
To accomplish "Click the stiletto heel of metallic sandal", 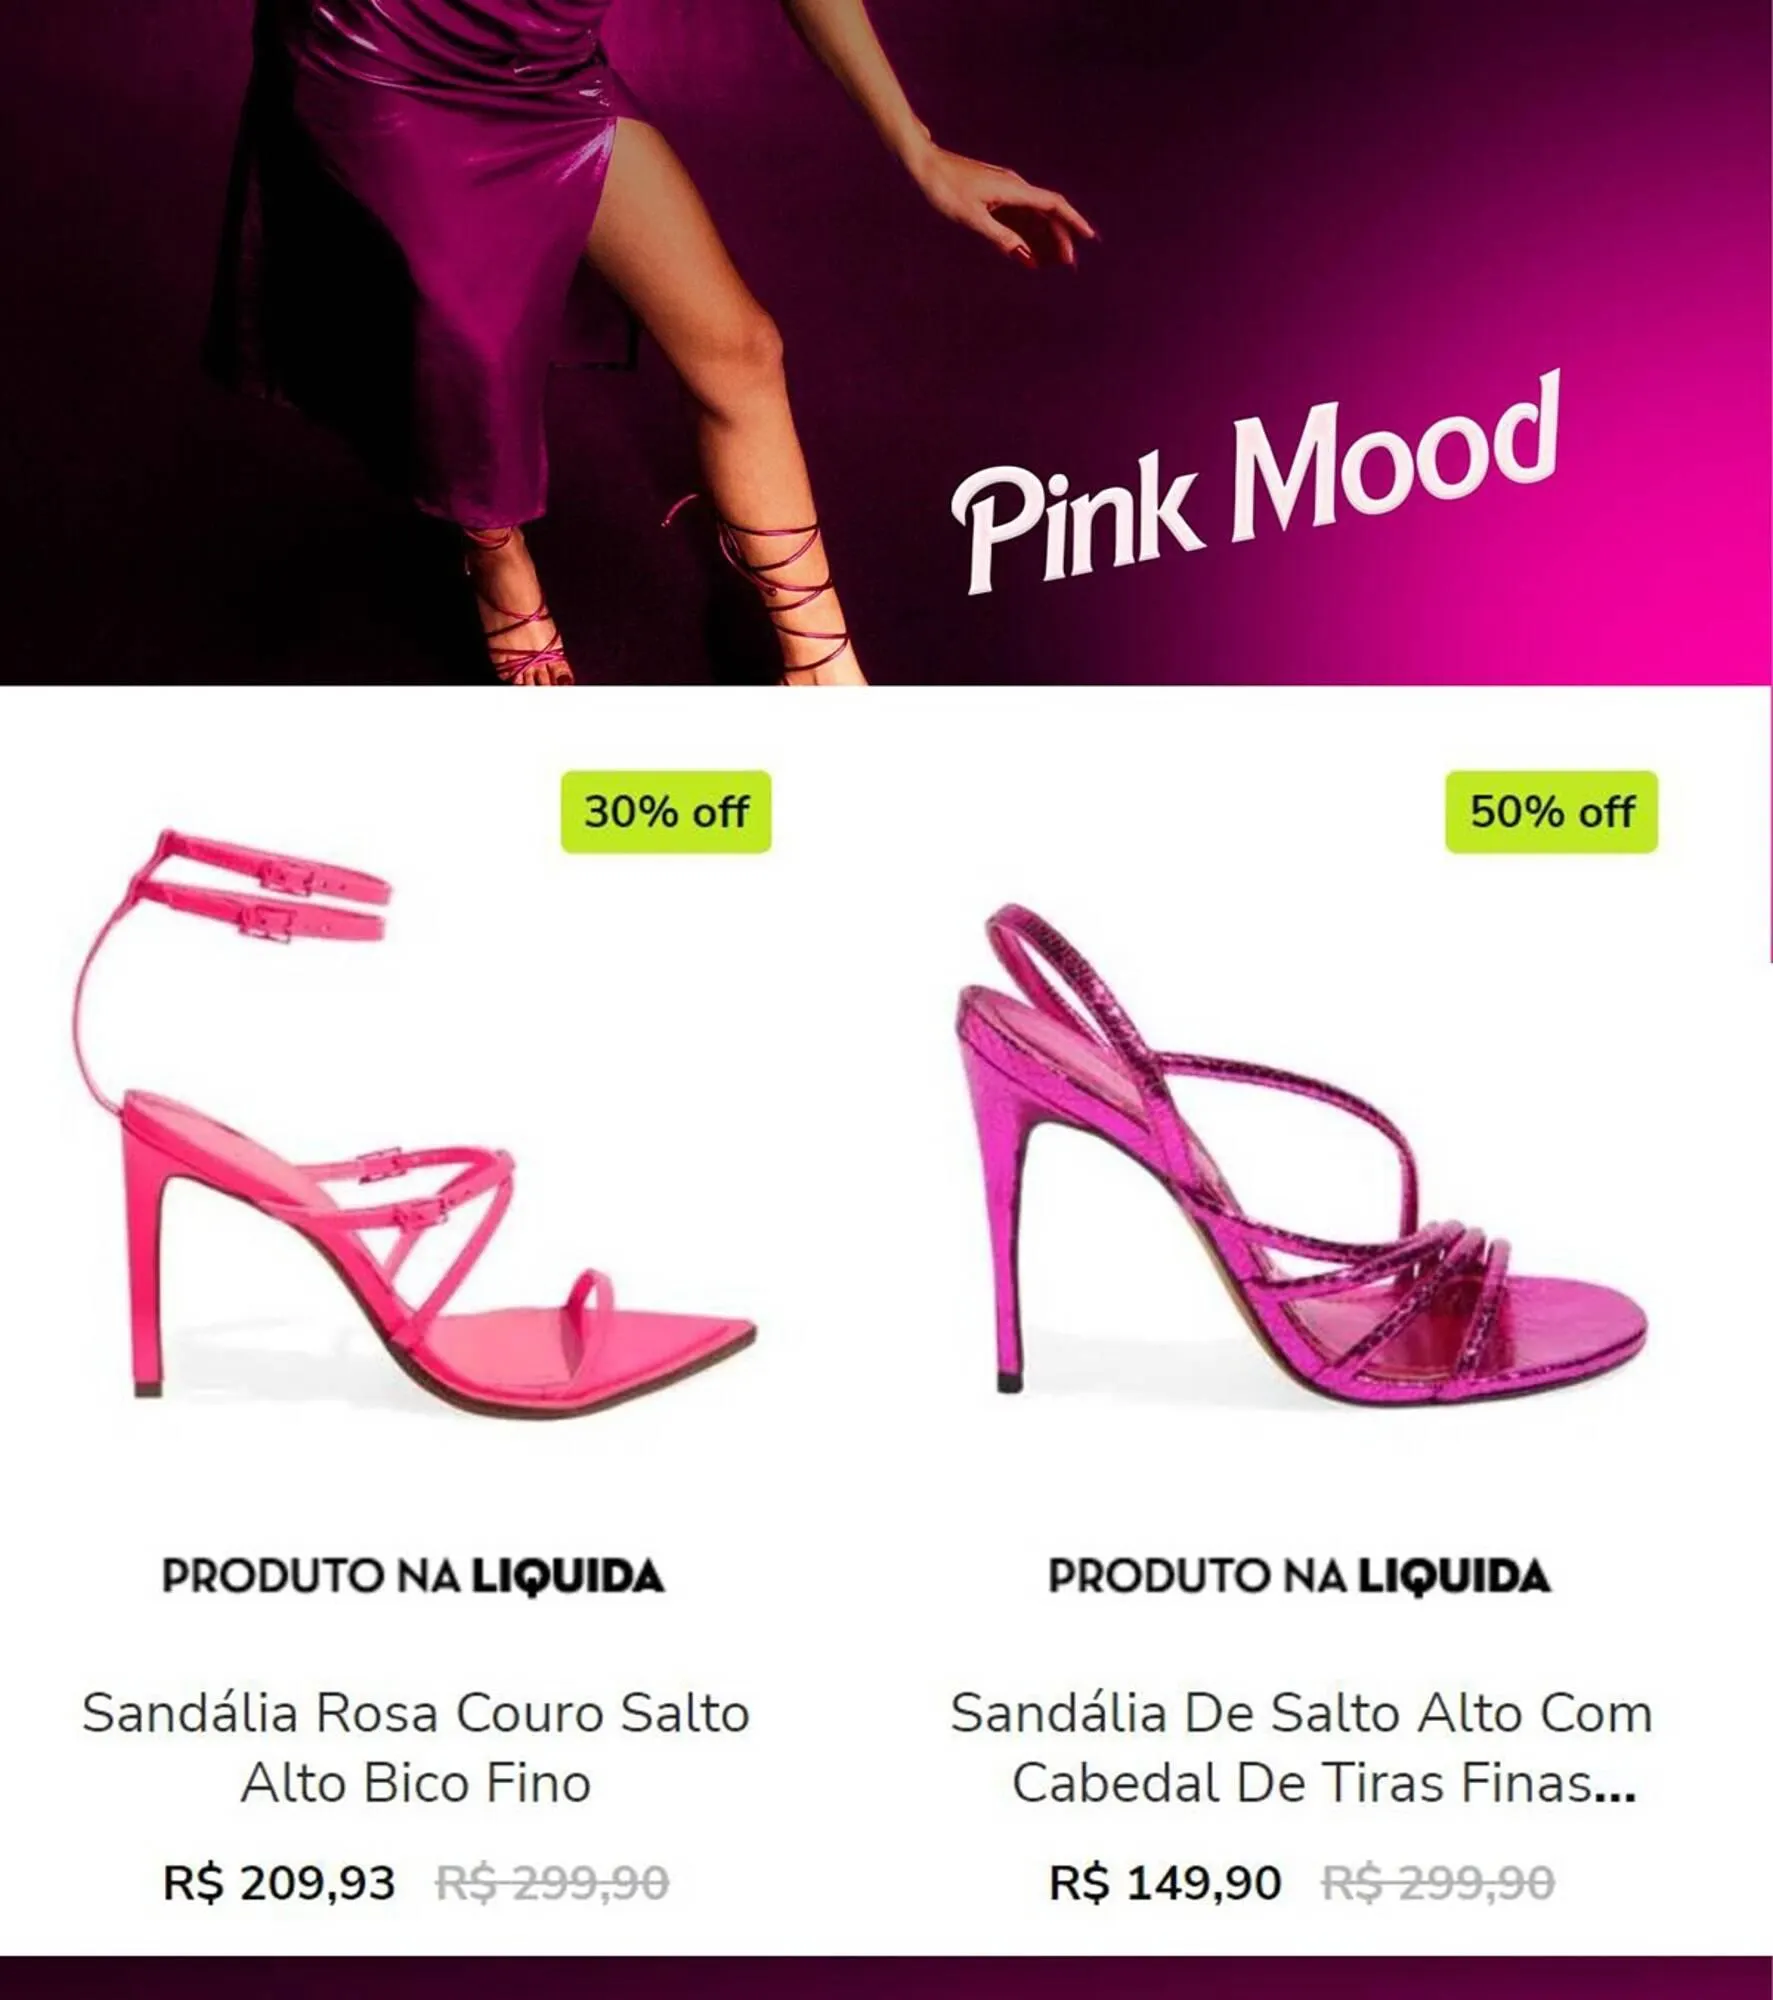I will point(1005,1230).
